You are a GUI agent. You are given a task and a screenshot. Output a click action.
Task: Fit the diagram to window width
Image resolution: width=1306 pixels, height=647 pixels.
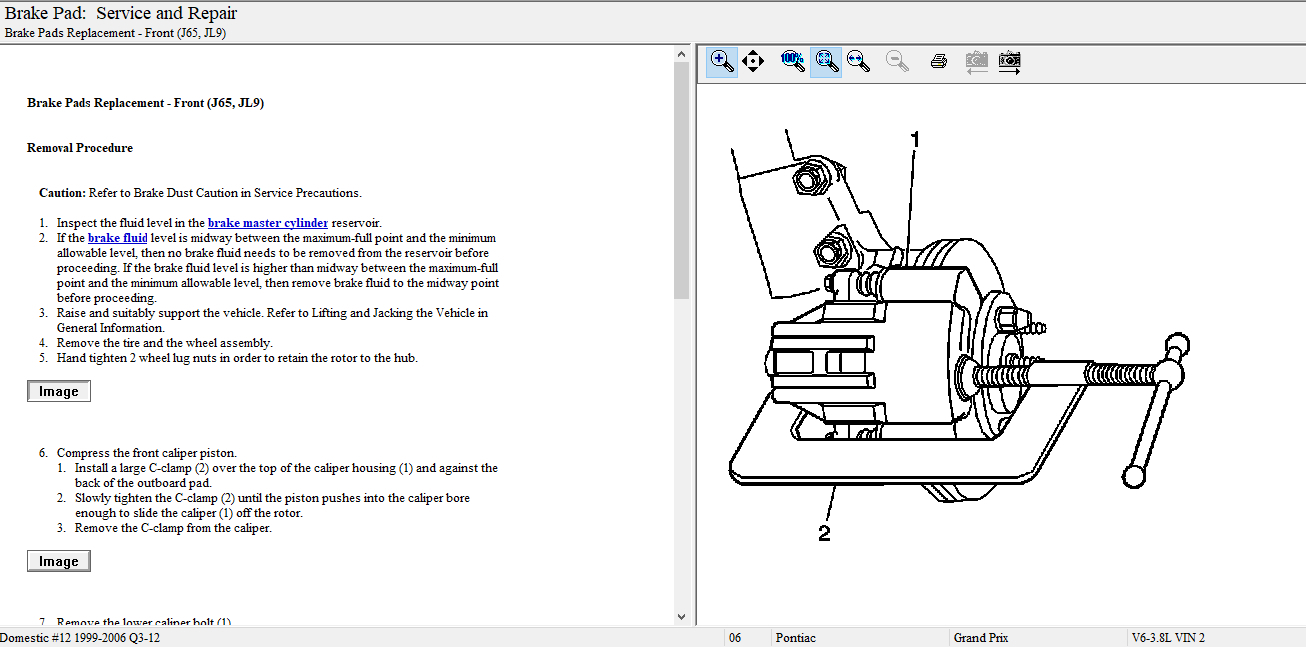858,61
